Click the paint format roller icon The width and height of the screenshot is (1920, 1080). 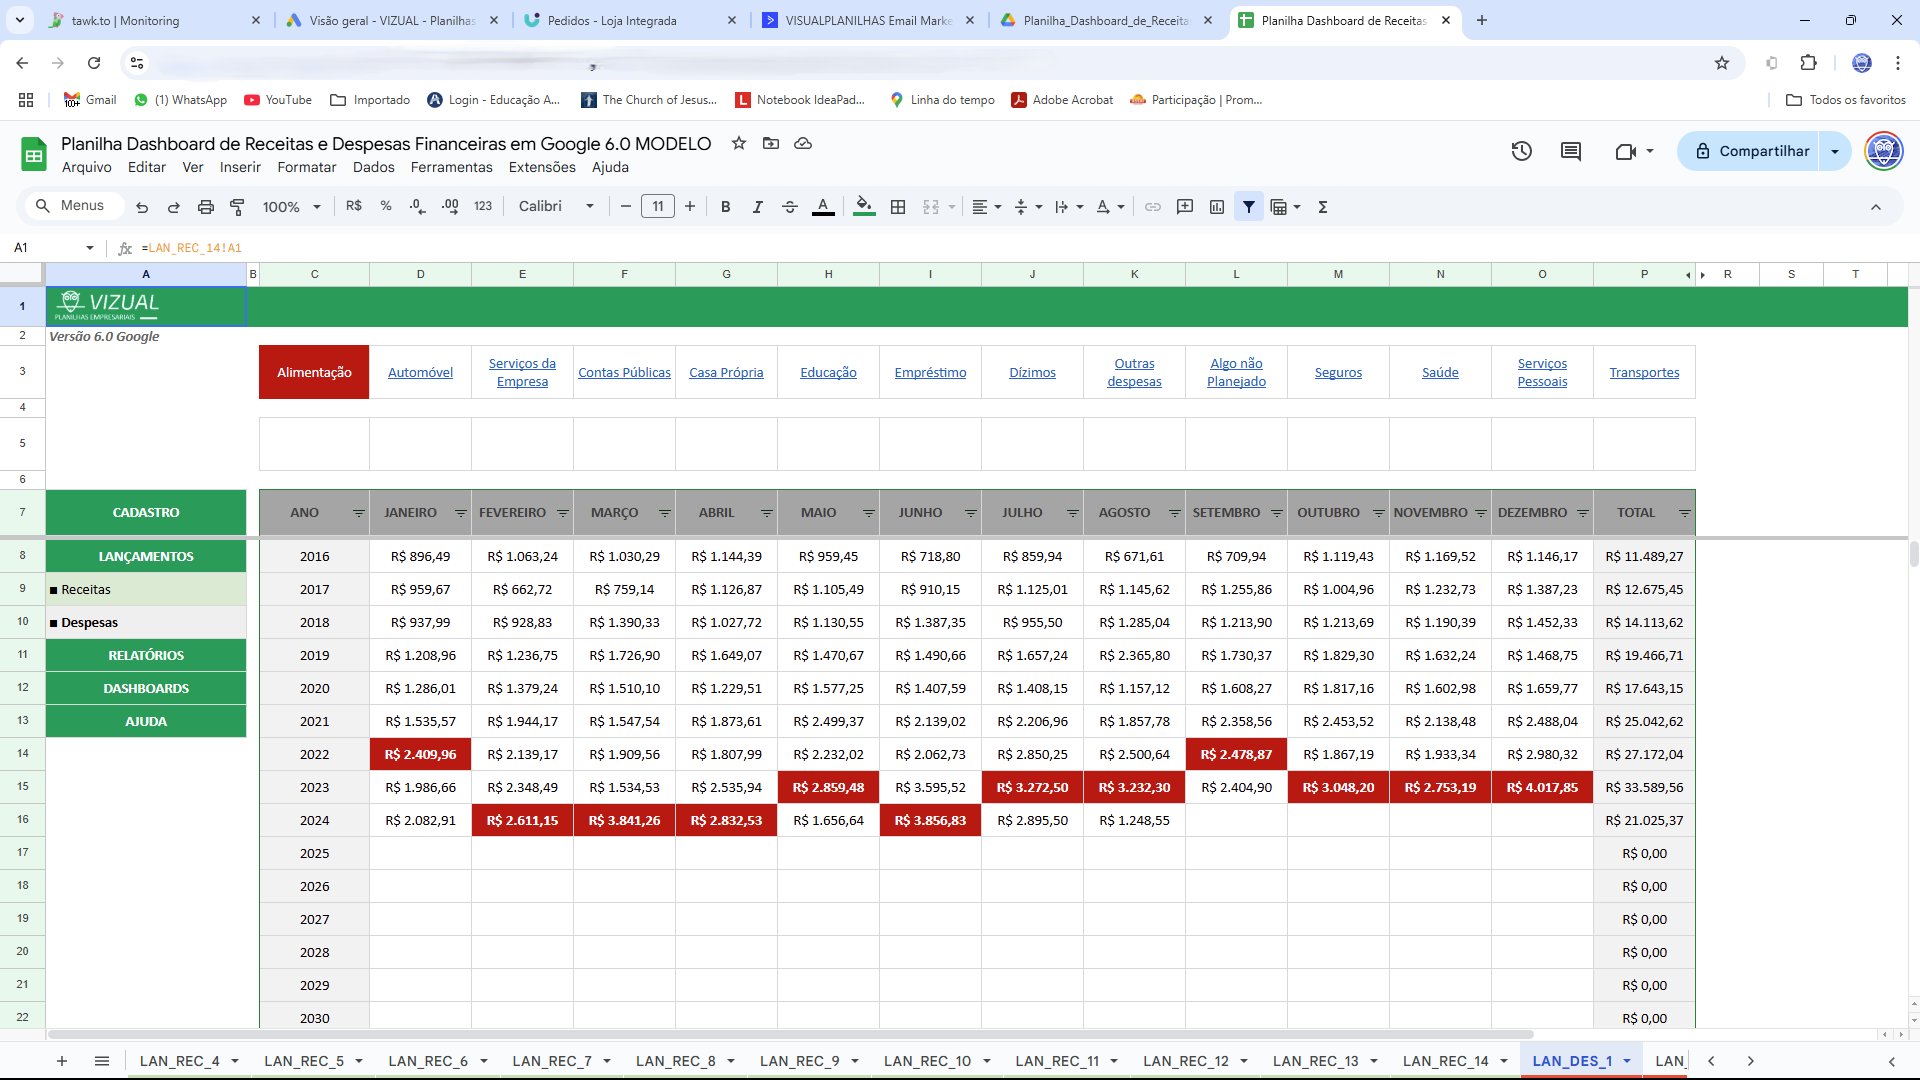pos(237,207)
